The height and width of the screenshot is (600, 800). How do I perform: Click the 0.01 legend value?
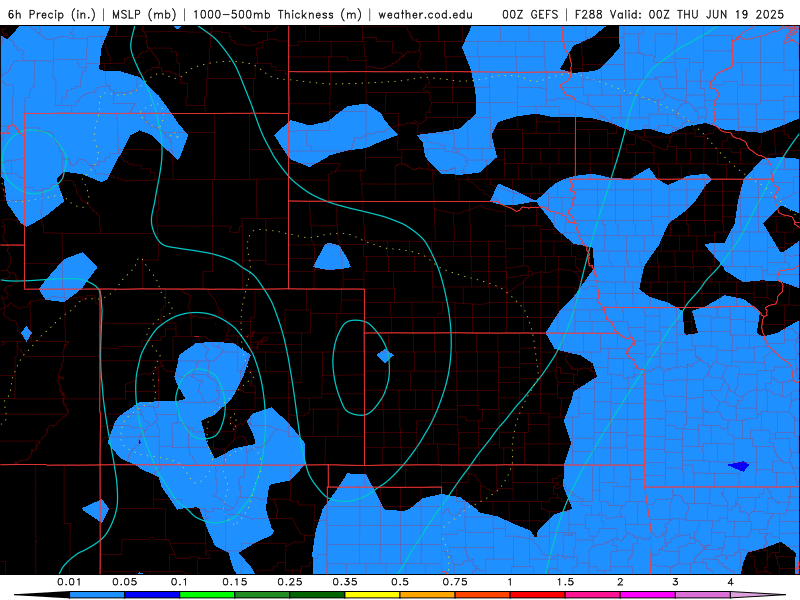click(x=69, y=582)
